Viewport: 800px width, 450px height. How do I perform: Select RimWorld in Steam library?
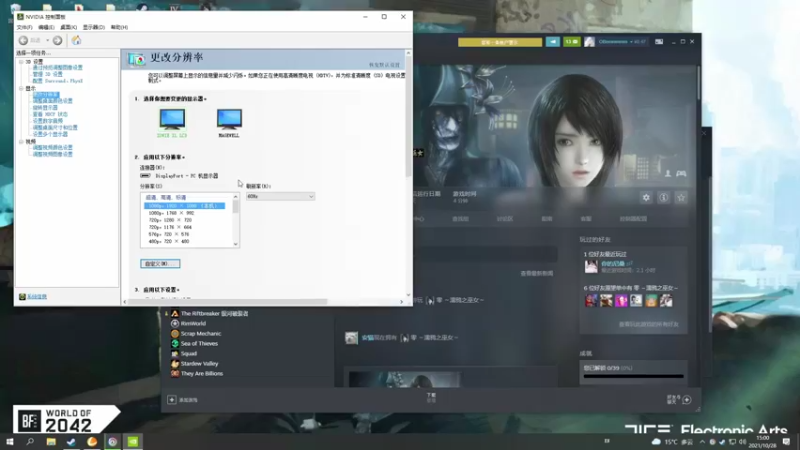[x=193, y=323]
